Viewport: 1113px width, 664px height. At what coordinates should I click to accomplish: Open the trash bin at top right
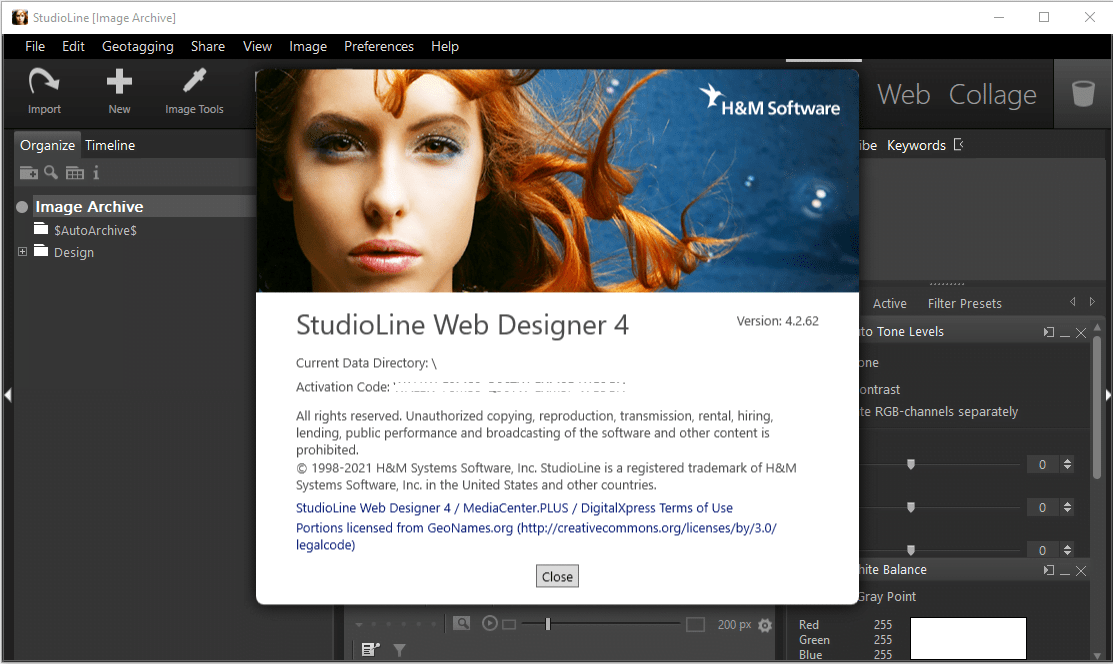[1083, 92]
